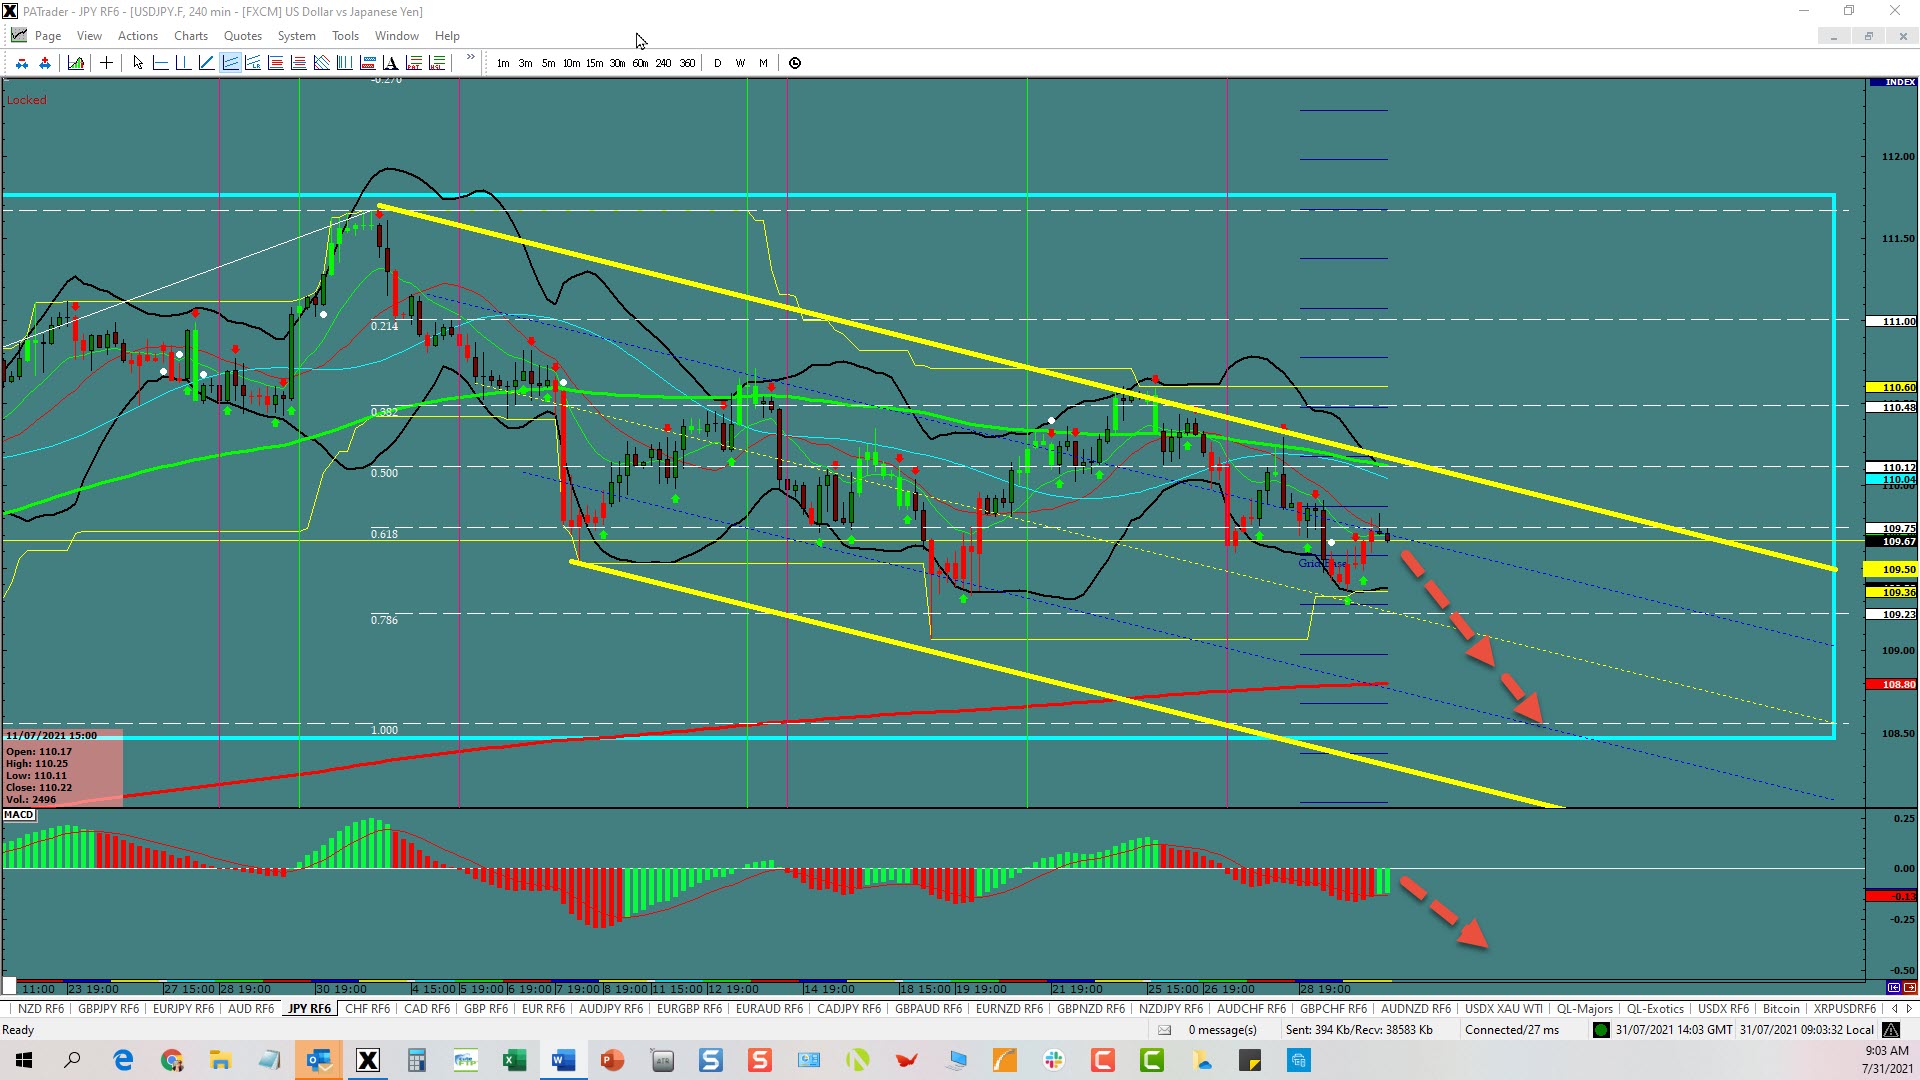The image size is (1920, 1080).
Task: Click the sell order toolbar icon
Action: (22, 63)
